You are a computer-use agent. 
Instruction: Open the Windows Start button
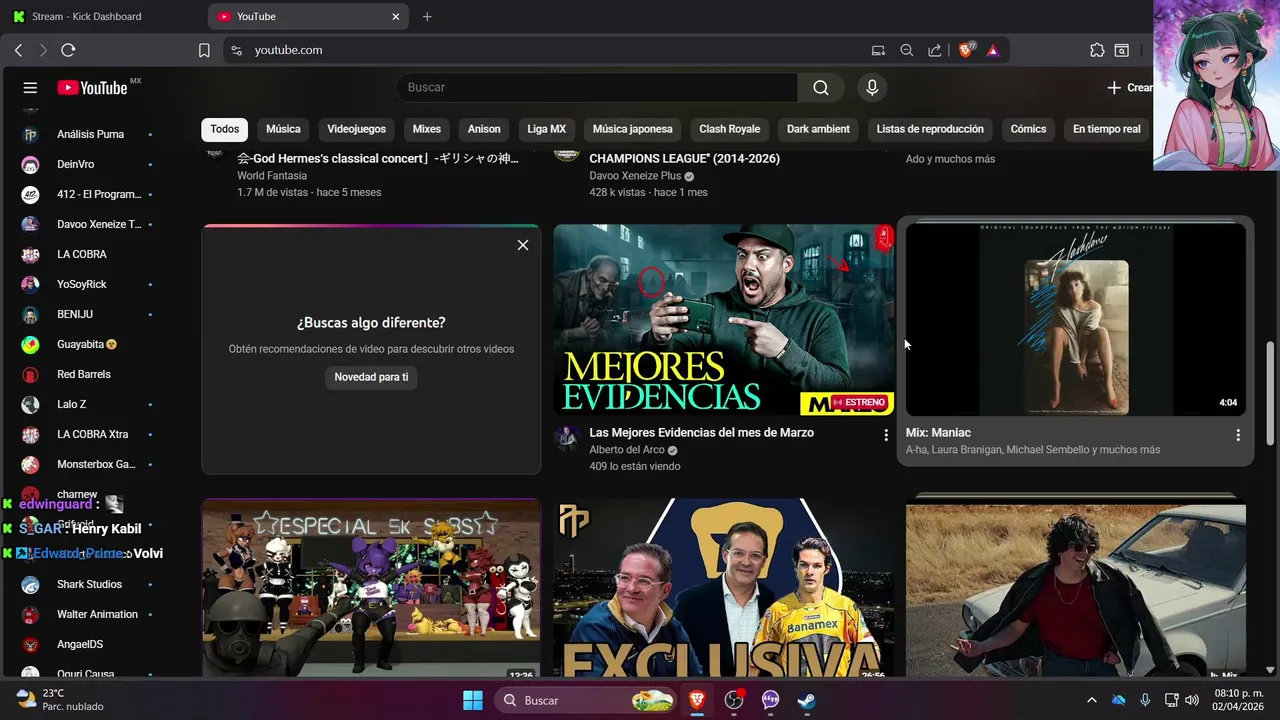[x=473, y=700]
